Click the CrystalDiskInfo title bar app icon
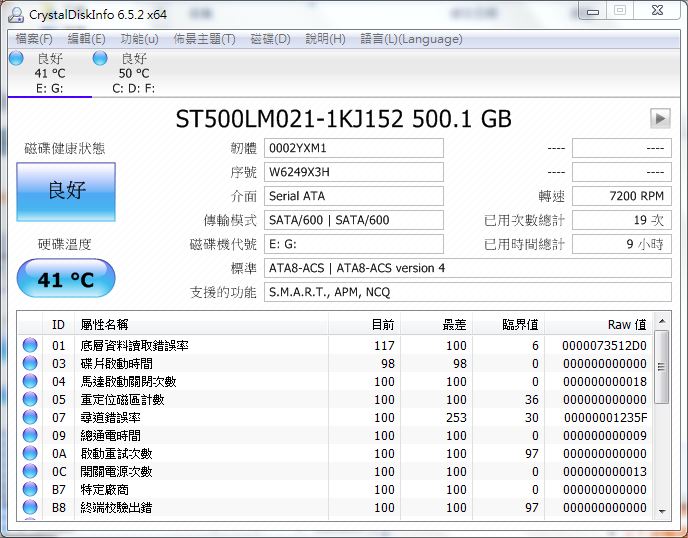This screenshot has height=538, width=688. tap(16, 14)
